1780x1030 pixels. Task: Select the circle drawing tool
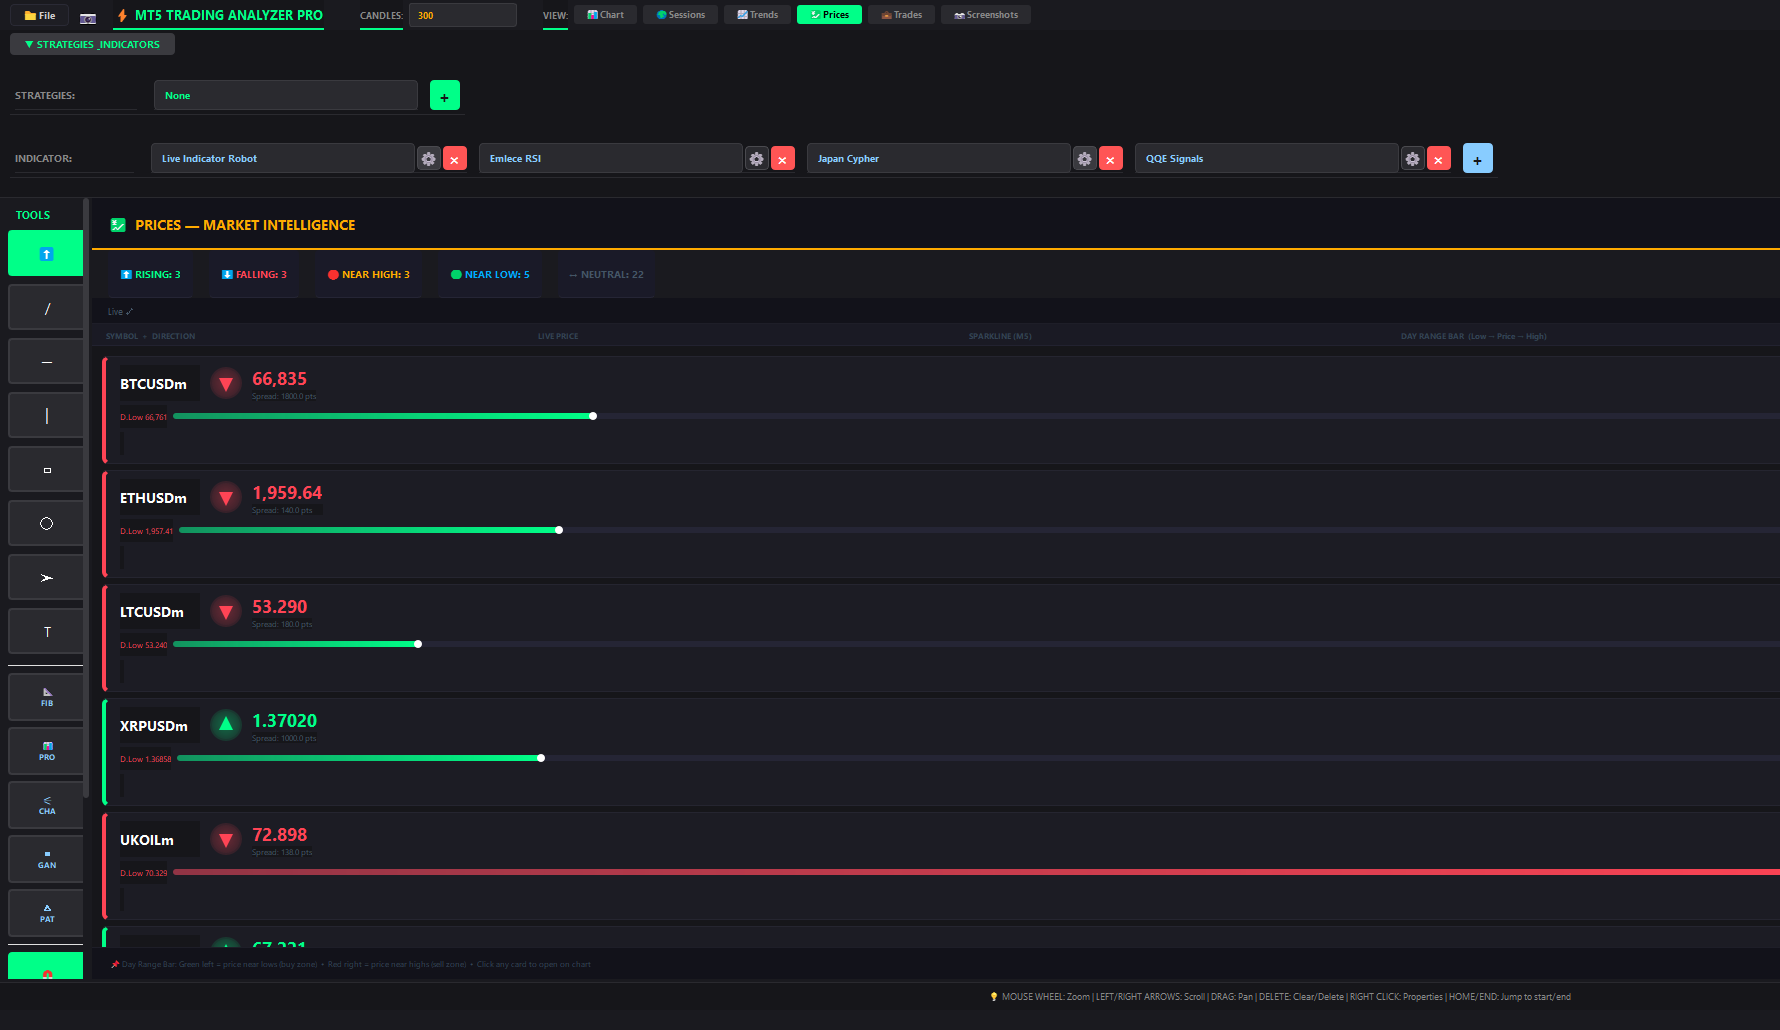pyautogui.click(x=46, y=524)
